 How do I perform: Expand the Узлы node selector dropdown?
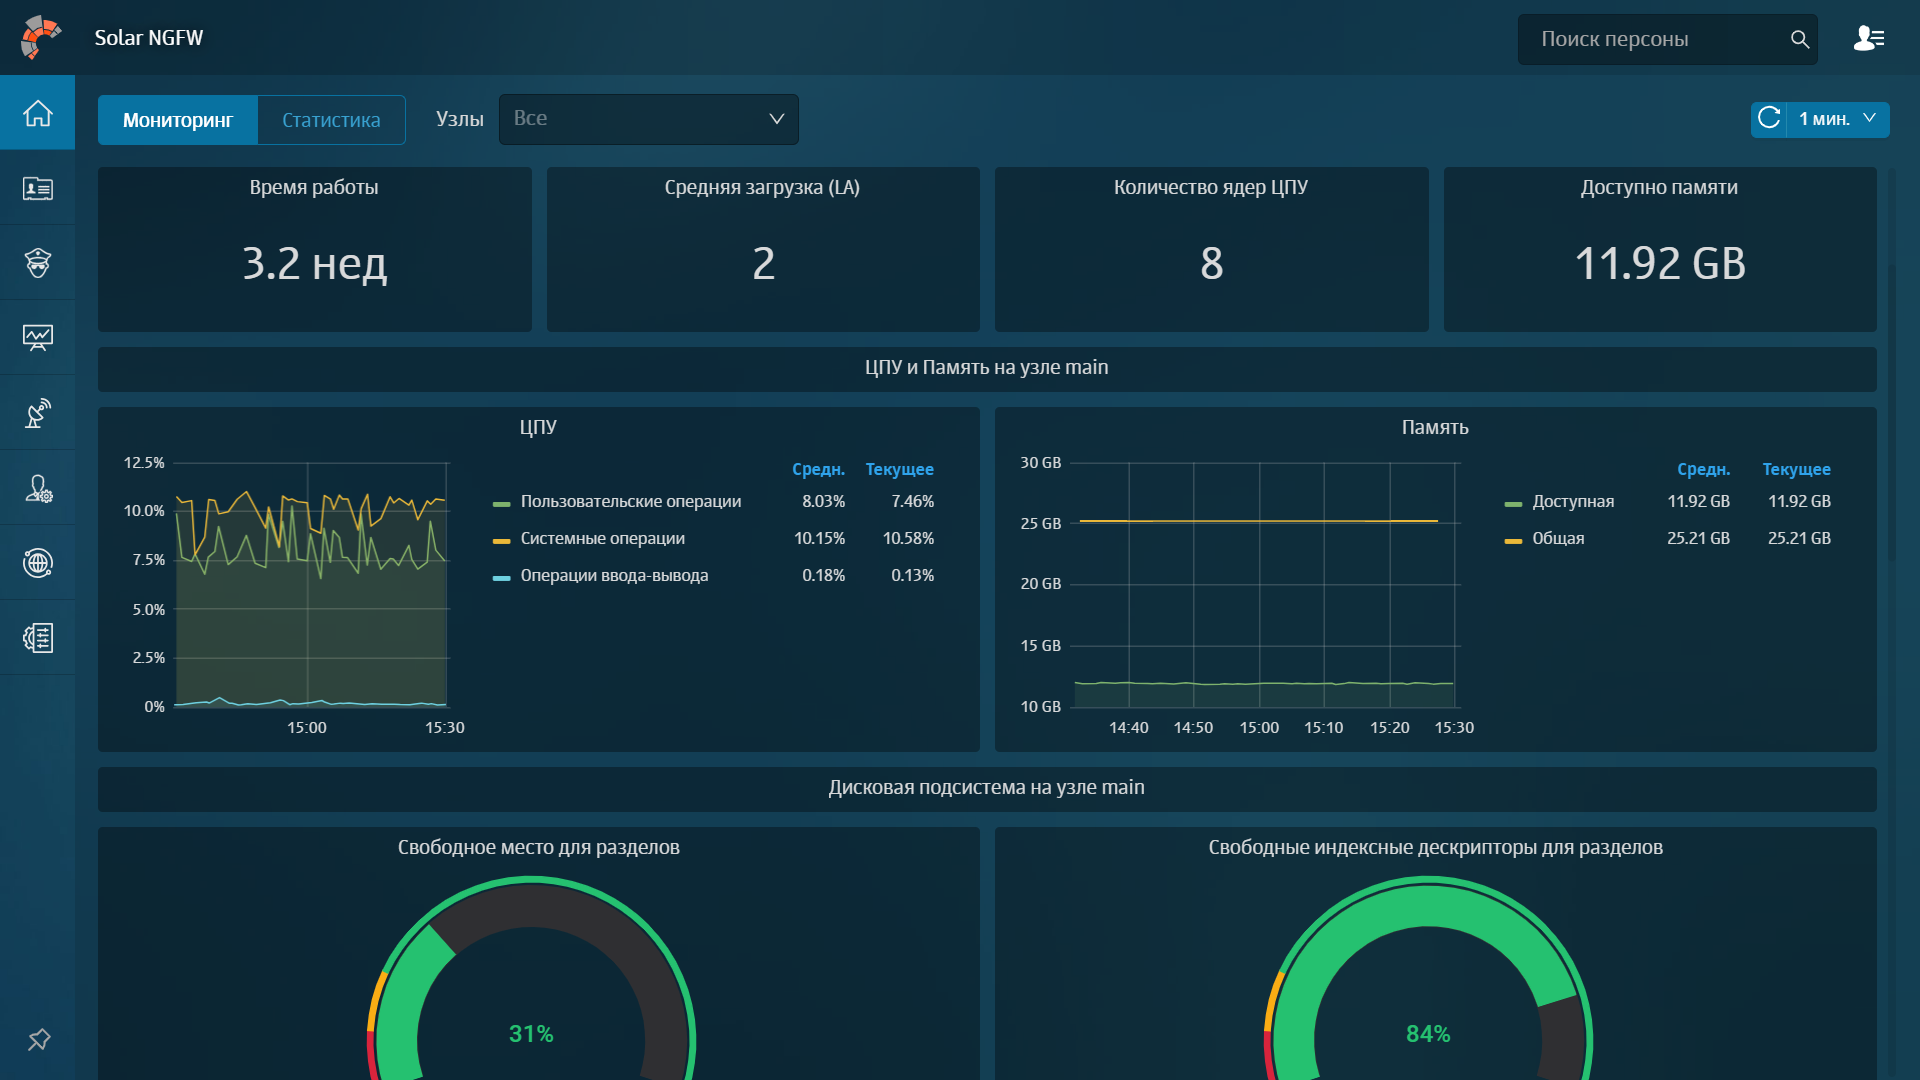[x=648, y=119]
